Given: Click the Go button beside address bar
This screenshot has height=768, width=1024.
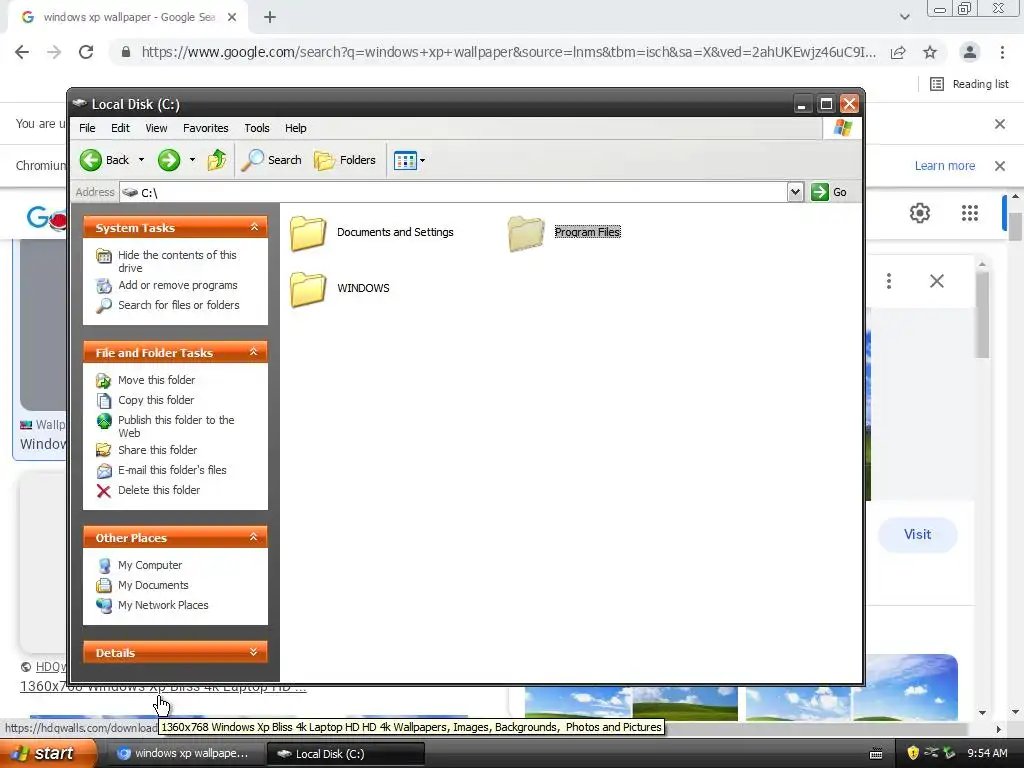Looking at the screenshot, I should coord(829,192).
